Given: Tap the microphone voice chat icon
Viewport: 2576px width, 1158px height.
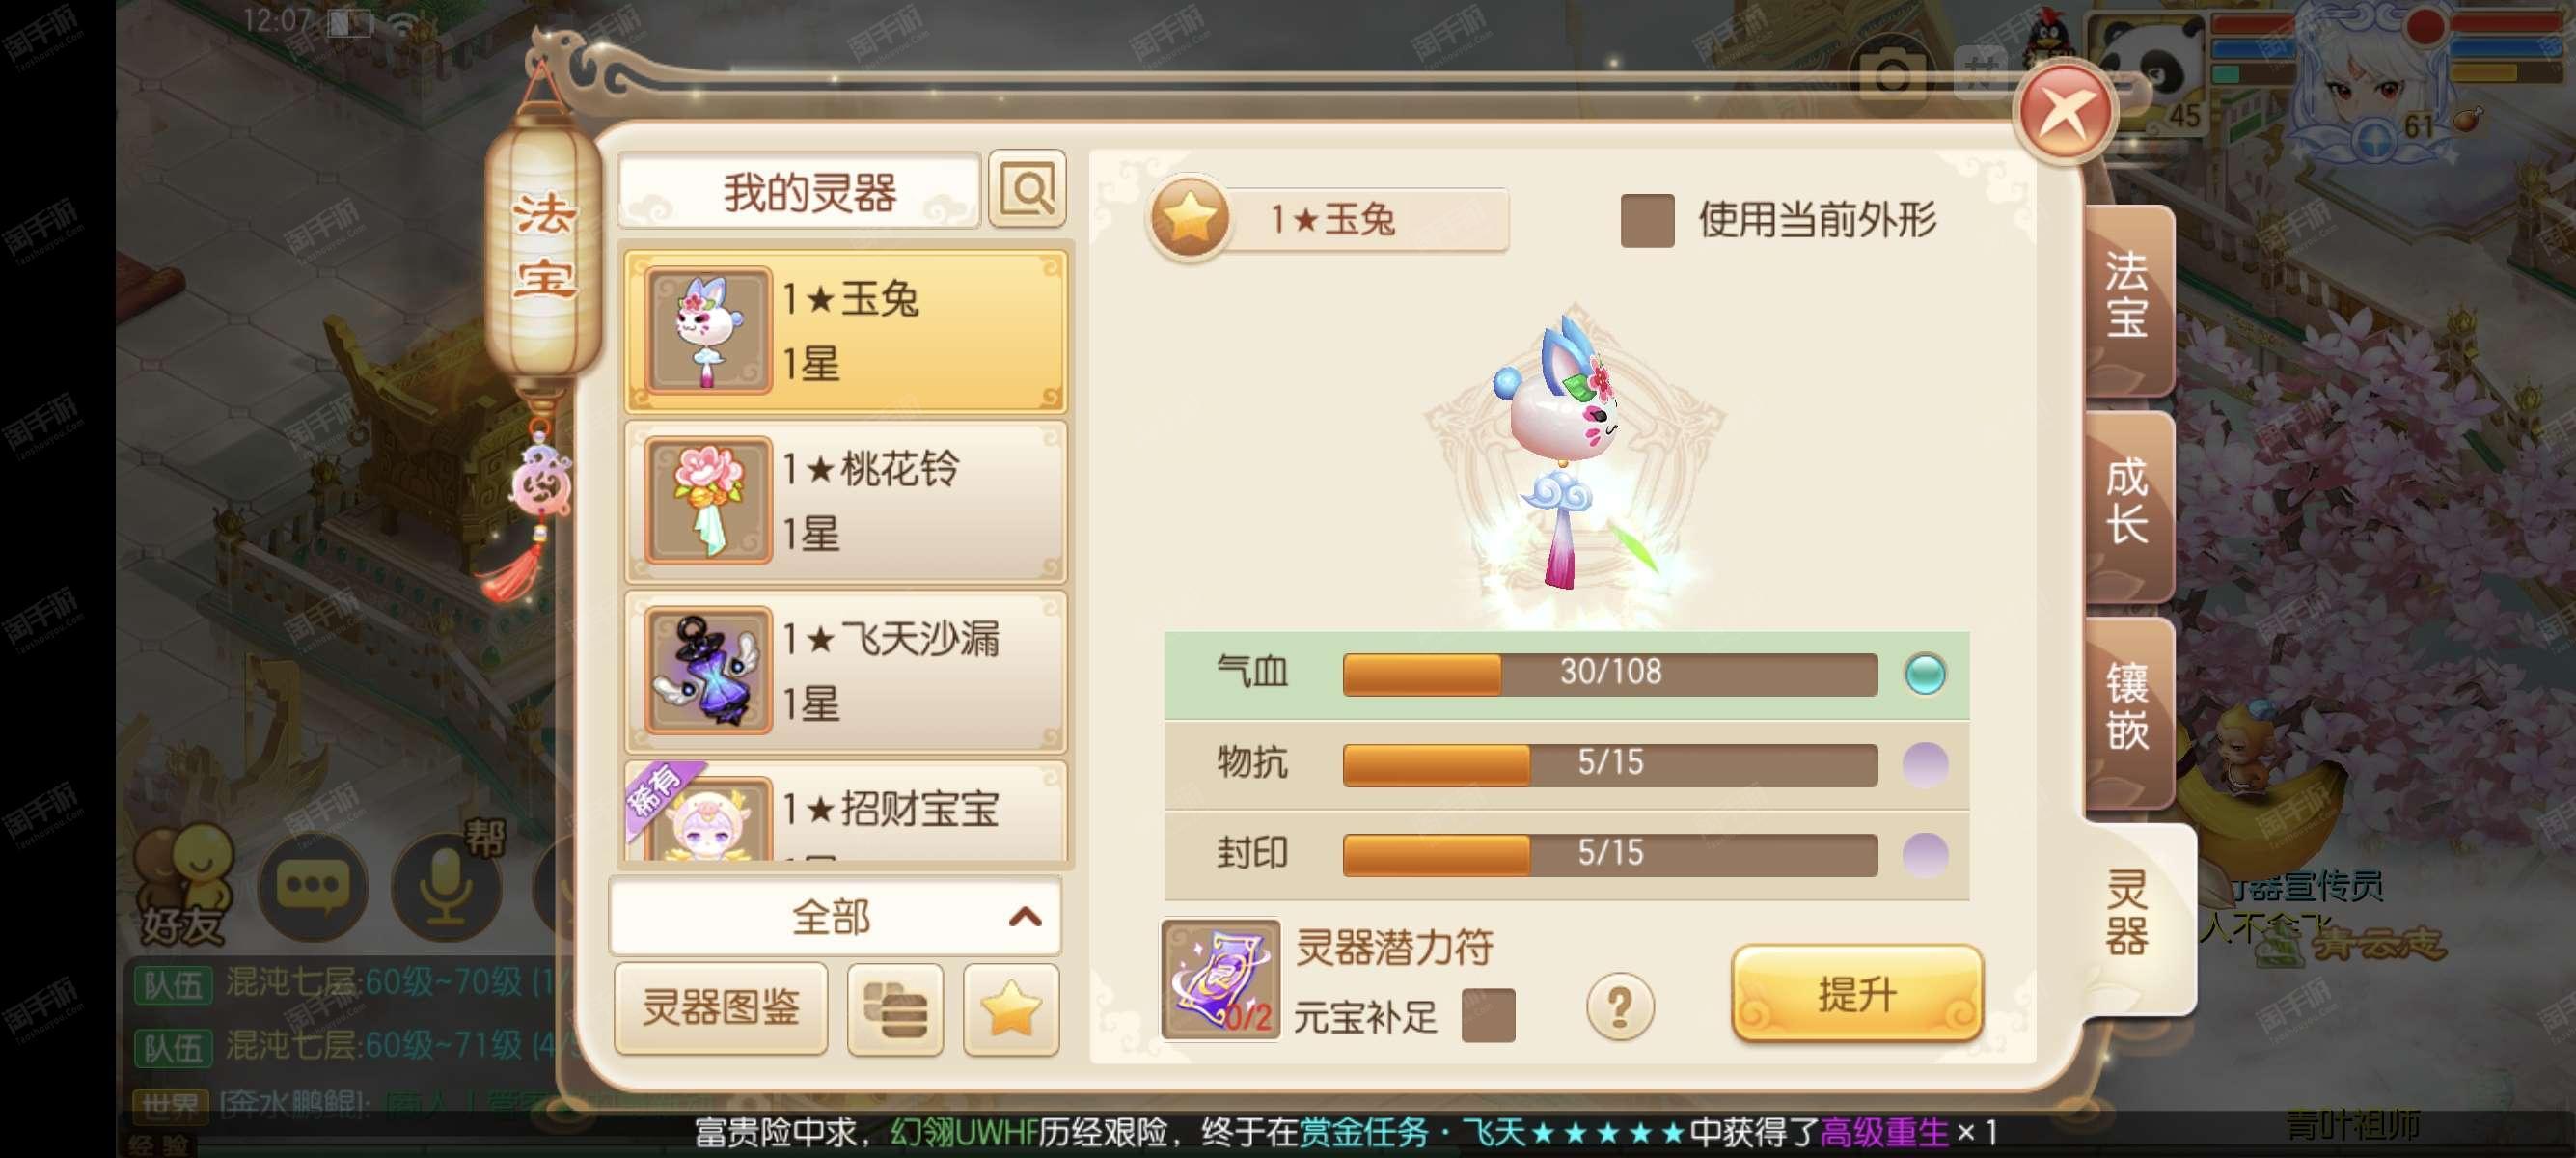Looking at the screenshot, I should point(446,885).
